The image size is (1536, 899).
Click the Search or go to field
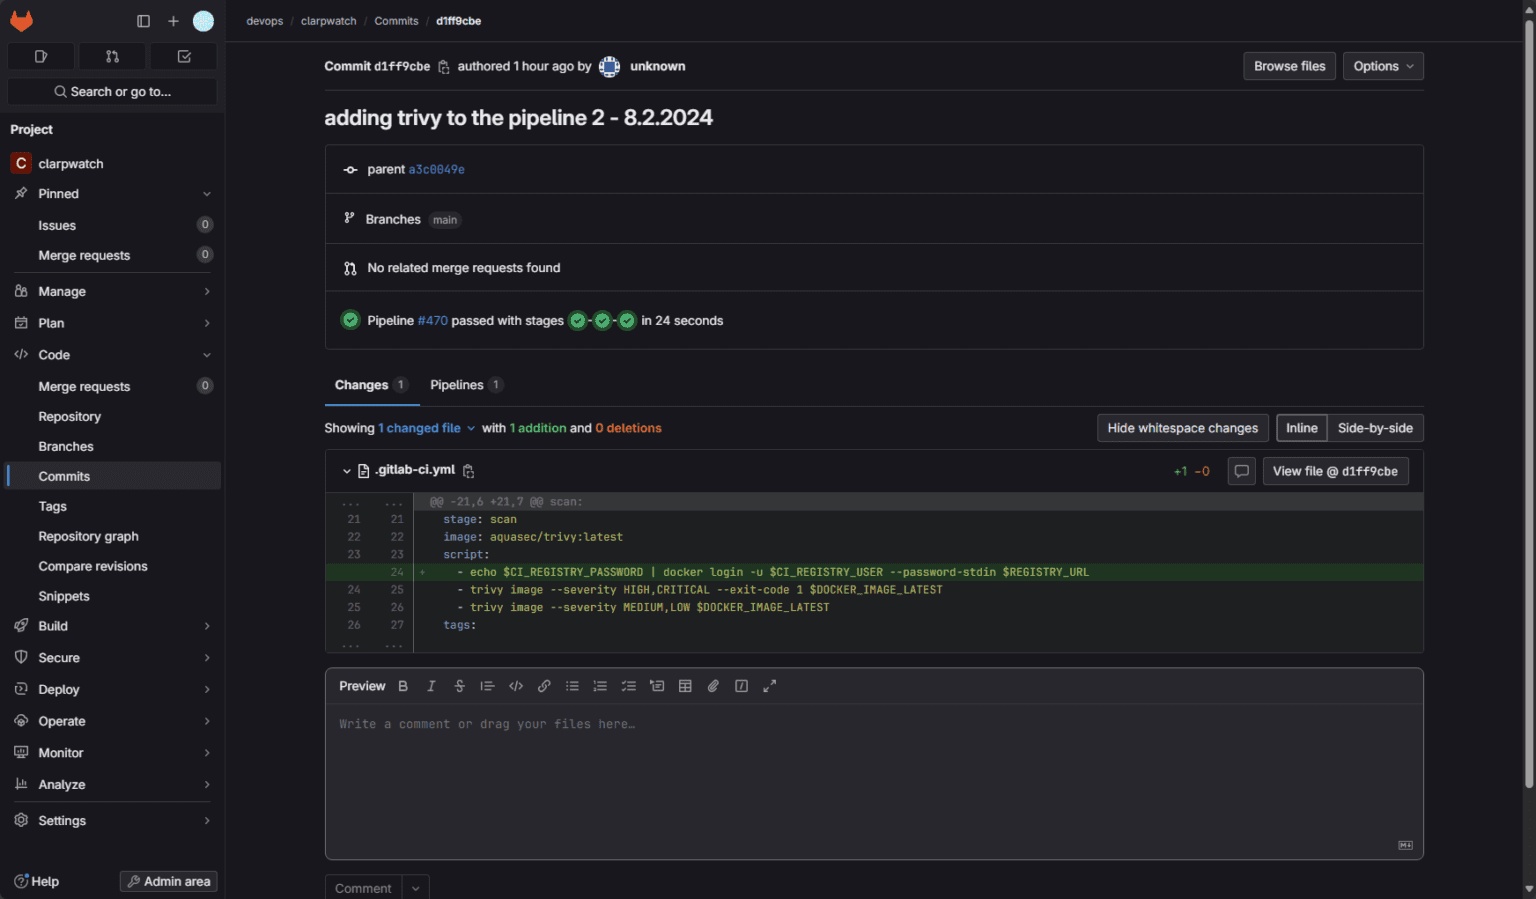(x=112, y=92)
